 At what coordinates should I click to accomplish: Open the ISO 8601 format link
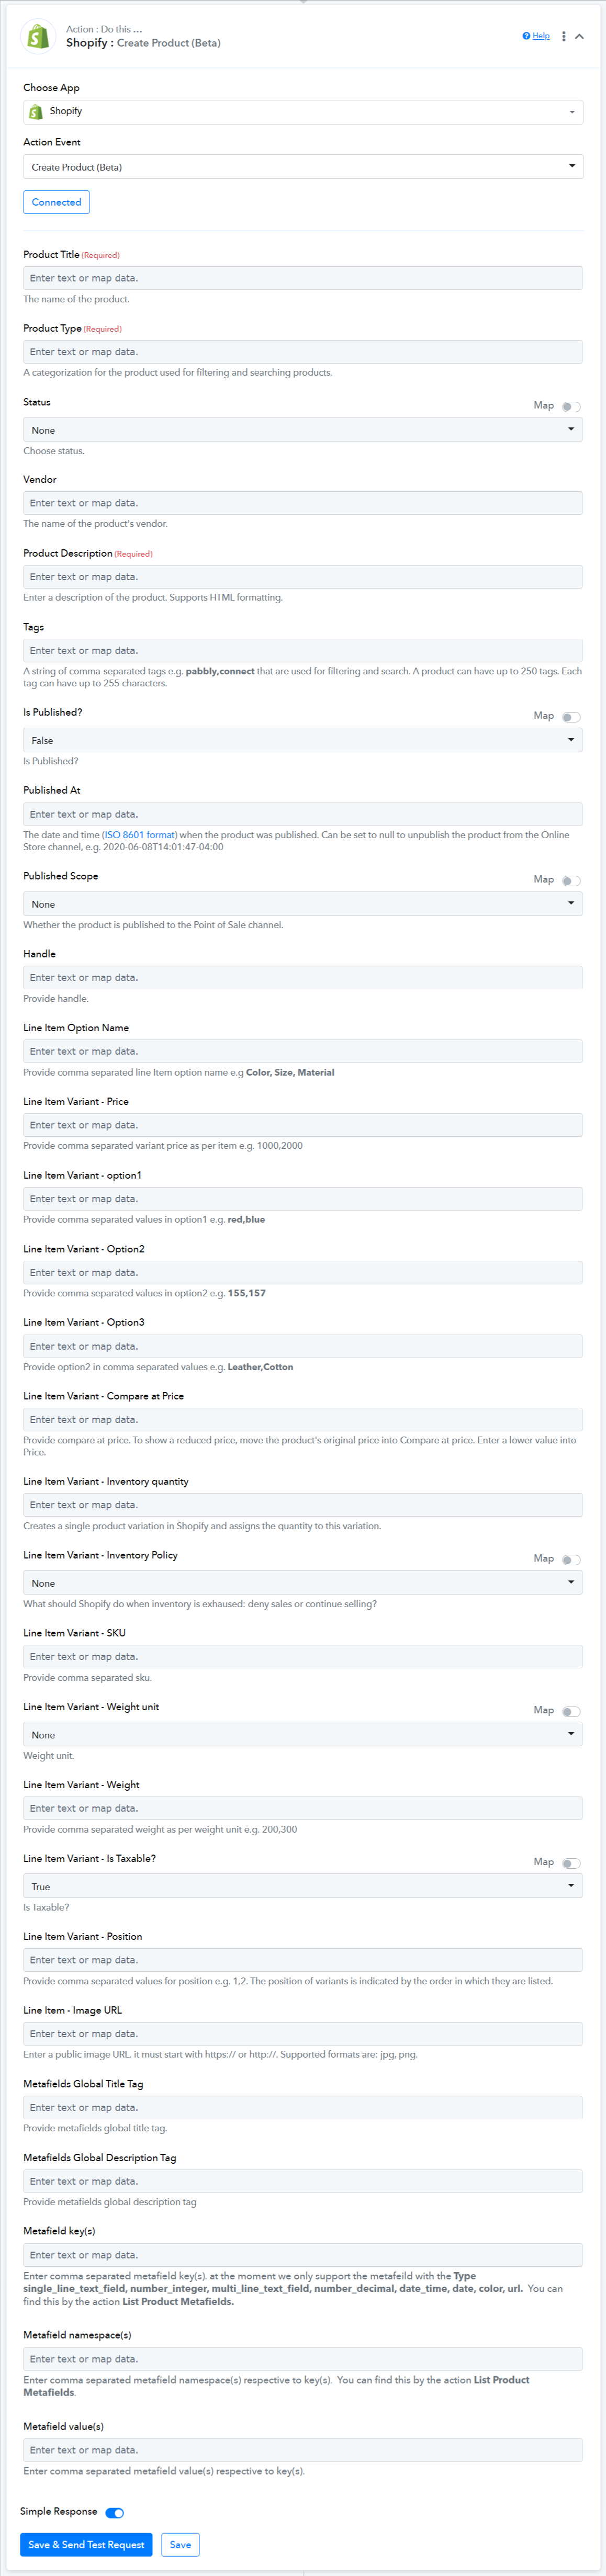[x=140, y=835]
